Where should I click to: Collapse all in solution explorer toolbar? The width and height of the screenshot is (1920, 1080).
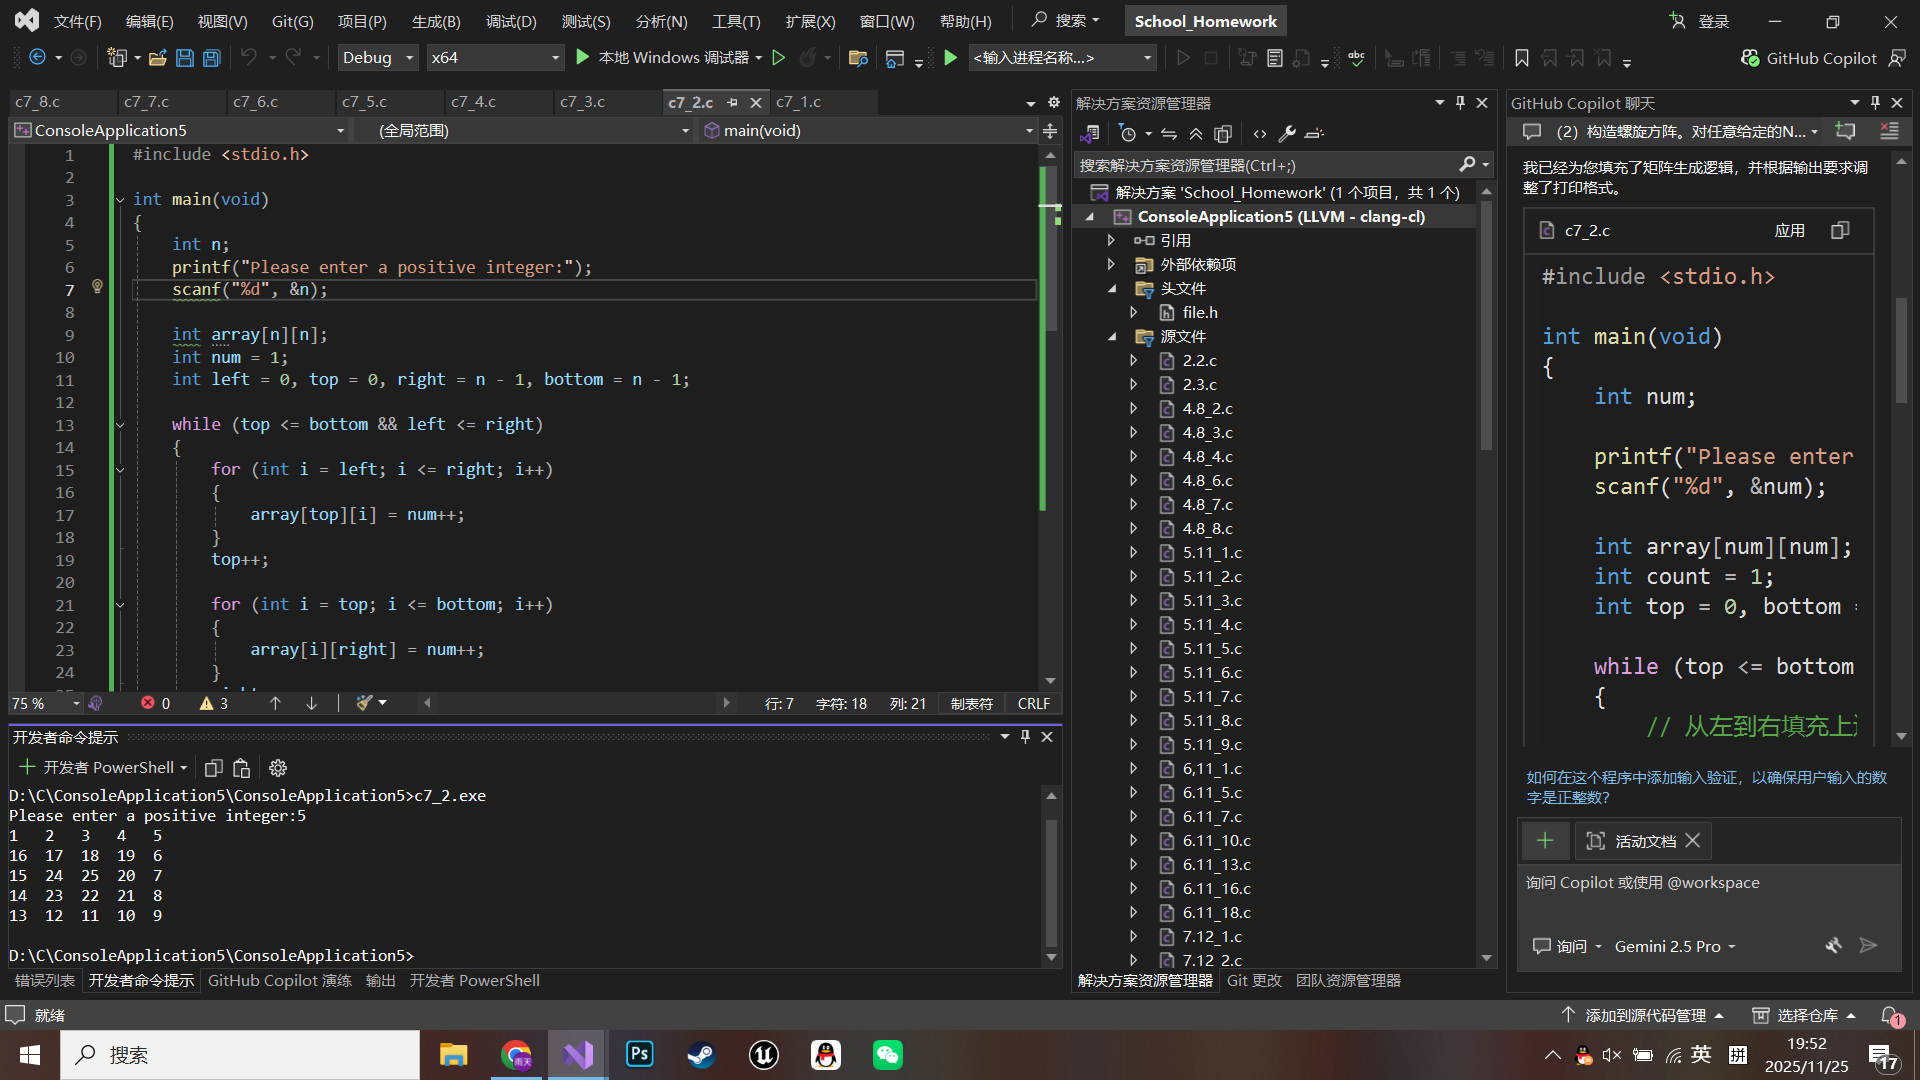[1196, 133]
